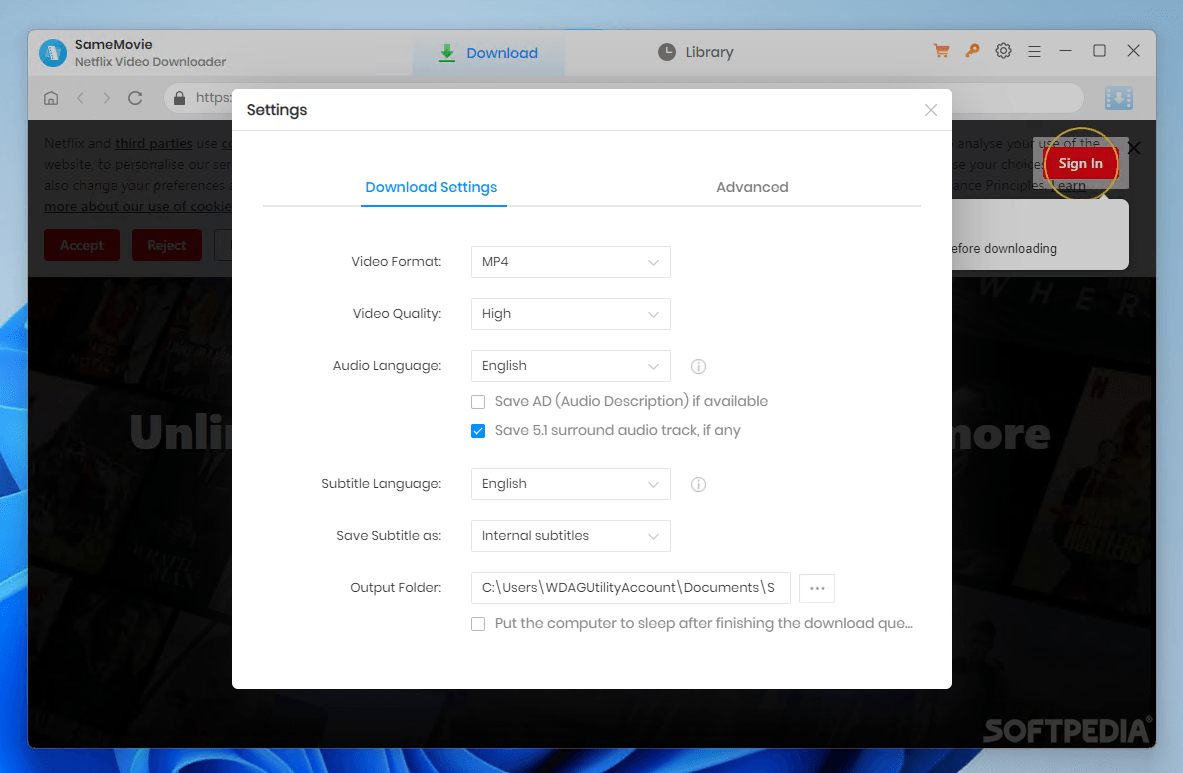Open the Library tab
Image resolution: width=1183 pixels, height=773 pixels.
(x=696, y=52)
